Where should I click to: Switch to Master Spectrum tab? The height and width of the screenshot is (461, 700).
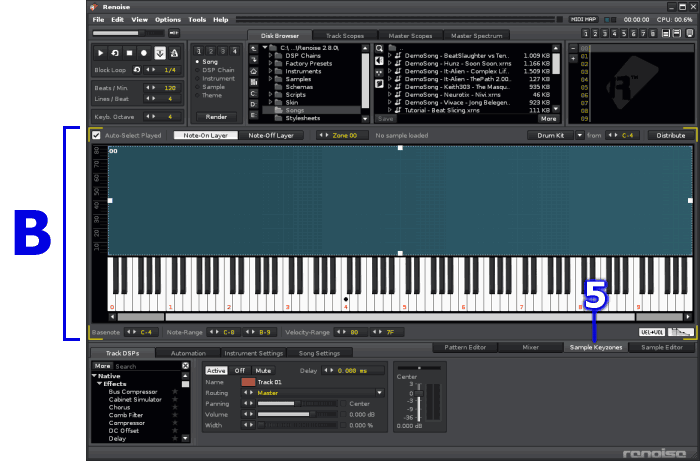coord(476,36)
